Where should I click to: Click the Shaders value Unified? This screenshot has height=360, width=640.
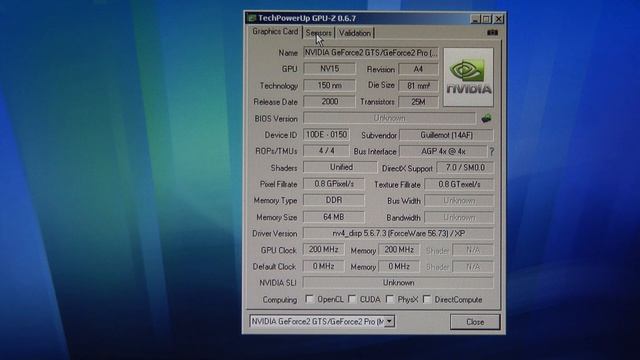(x=340, y=167)
